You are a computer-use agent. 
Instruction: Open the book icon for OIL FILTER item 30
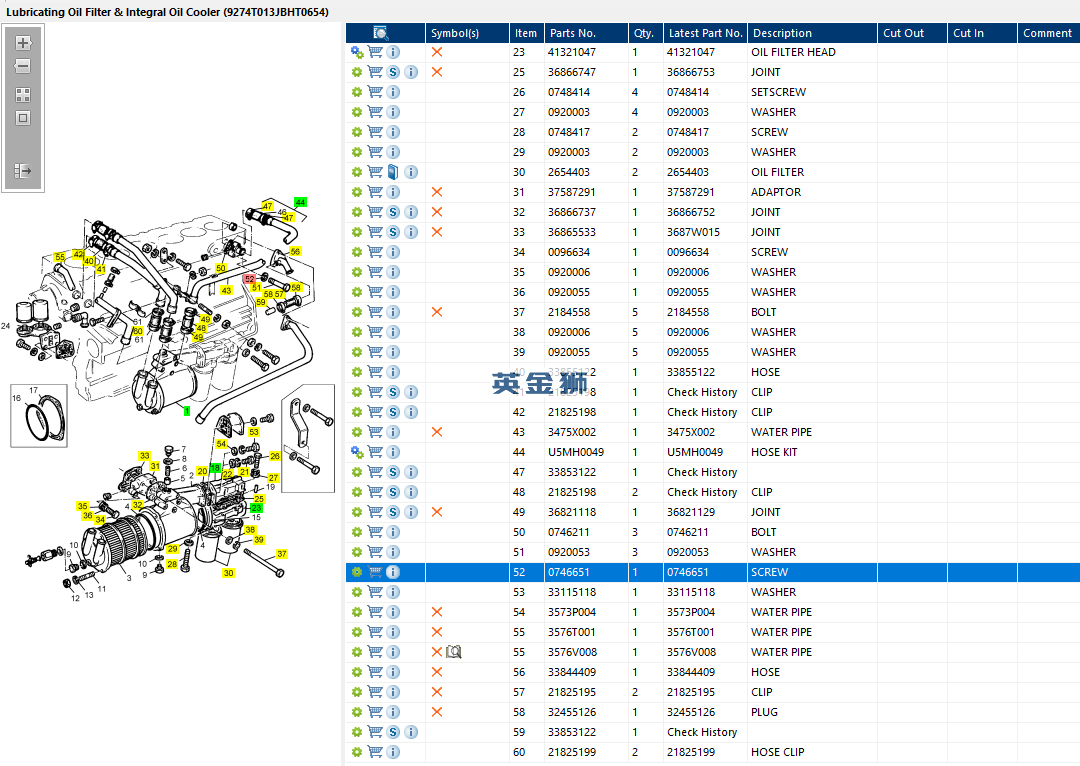[x=393, y=172]
